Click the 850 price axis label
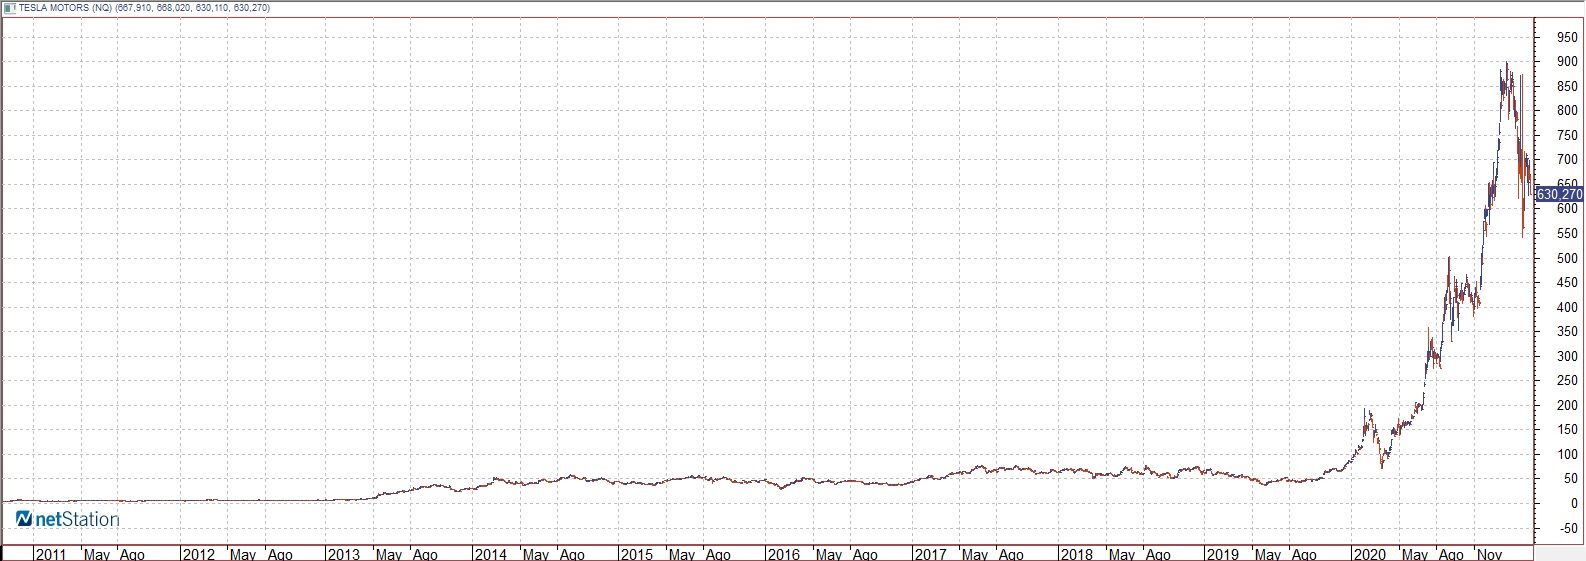Viewport: 1586px width, 561px height. pyautogui.click(x=1569, y=86)
